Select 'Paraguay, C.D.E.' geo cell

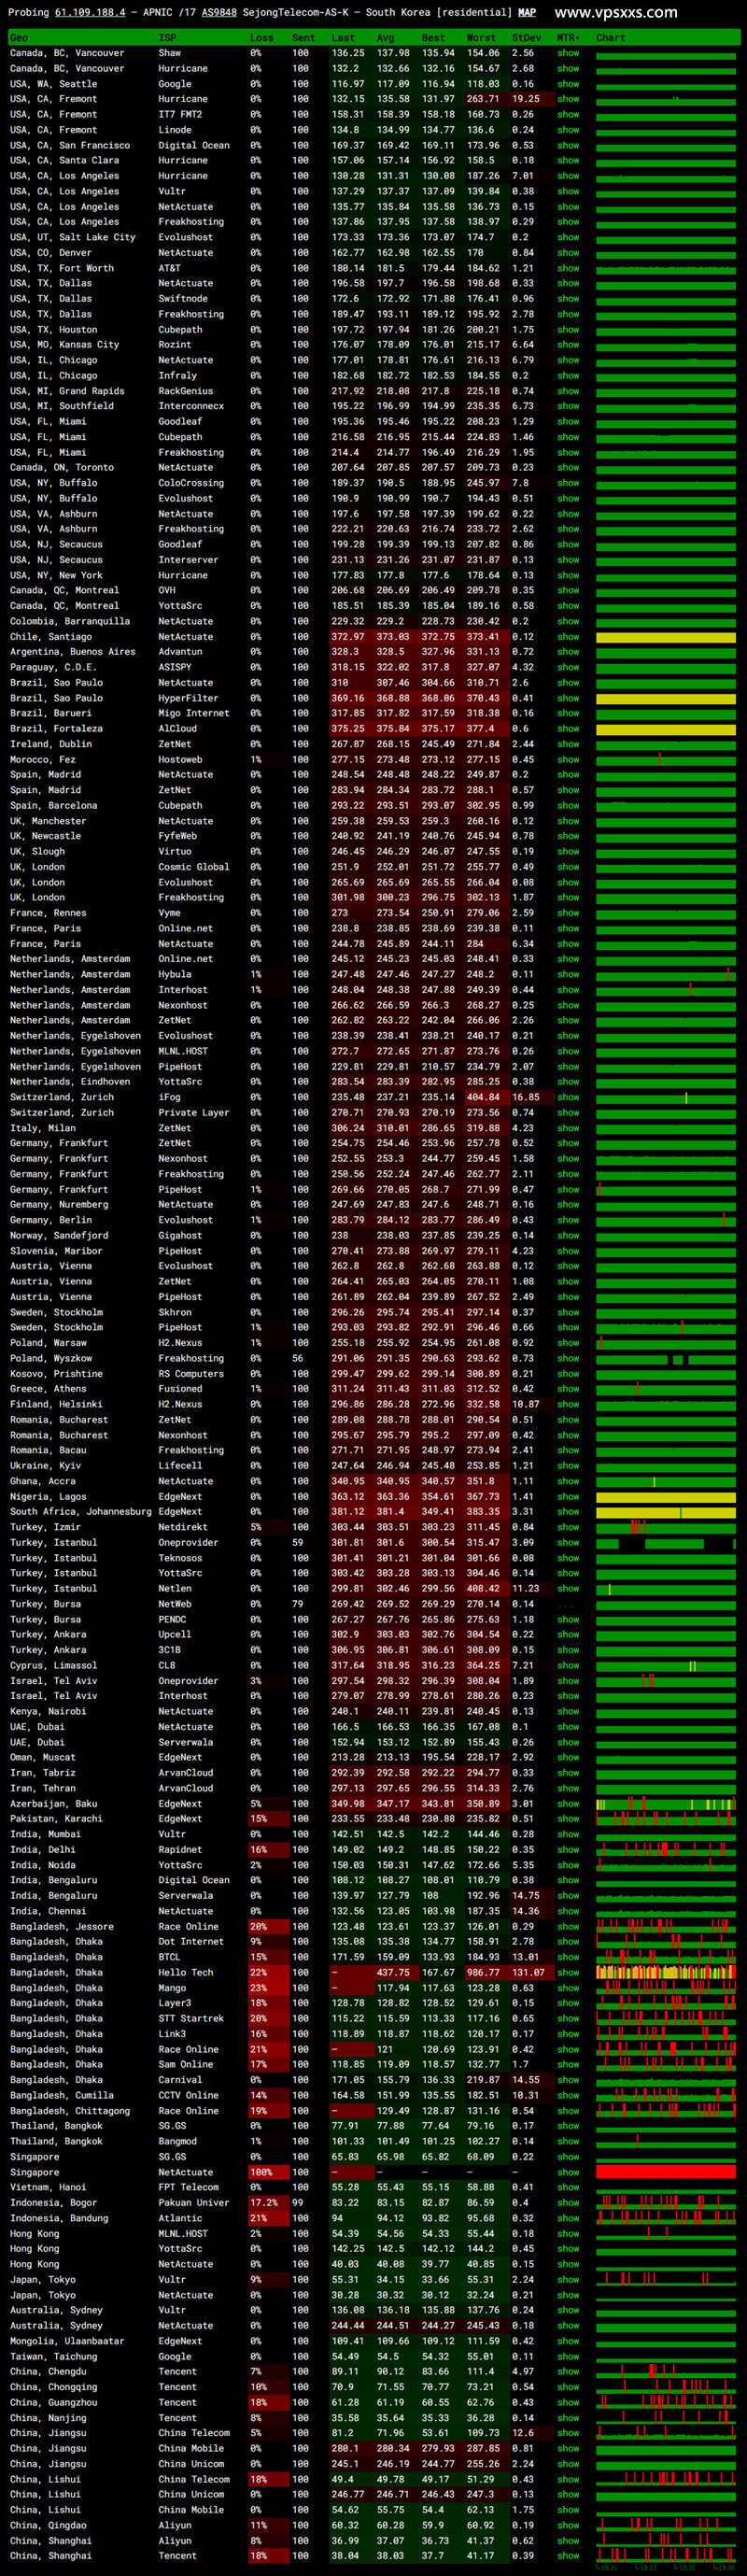tap(53, 667)
